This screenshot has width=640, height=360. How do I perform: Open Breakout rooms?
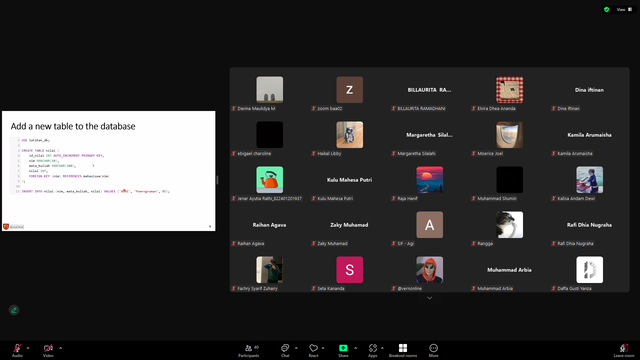tap(403, 350)
